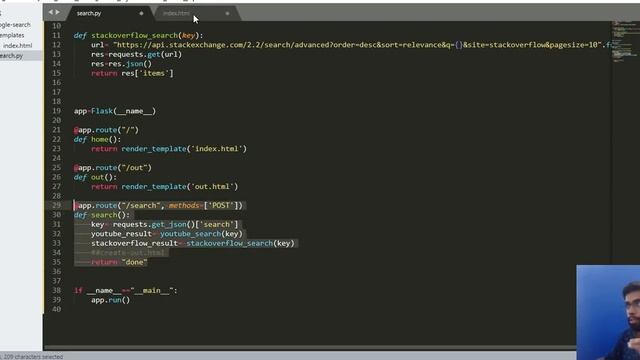Click the '/out' route decorator
The image size is (640, 360).
pos(113,168)
